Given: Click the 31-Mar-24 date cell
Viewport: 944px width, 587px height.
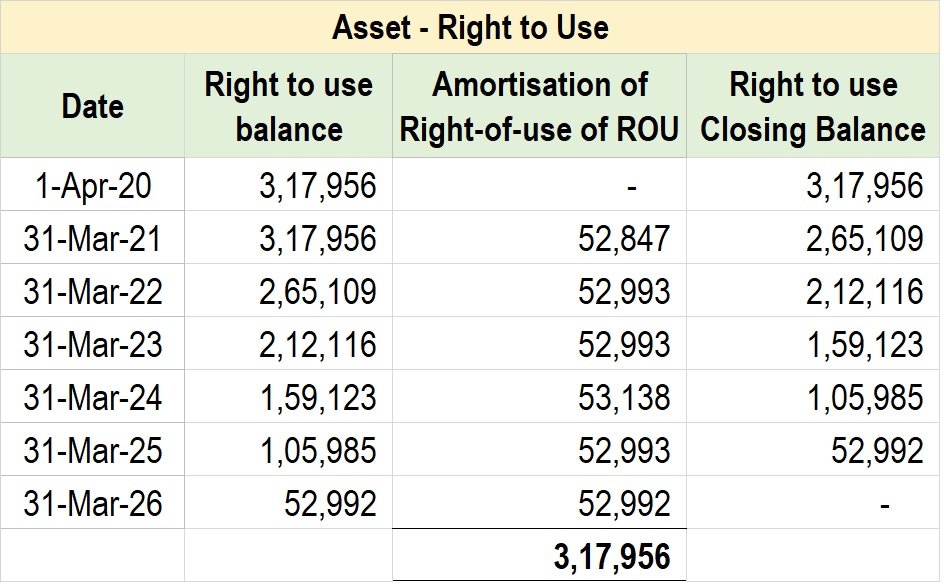Looking at the screenshot, I should click(x=92, y=398).
